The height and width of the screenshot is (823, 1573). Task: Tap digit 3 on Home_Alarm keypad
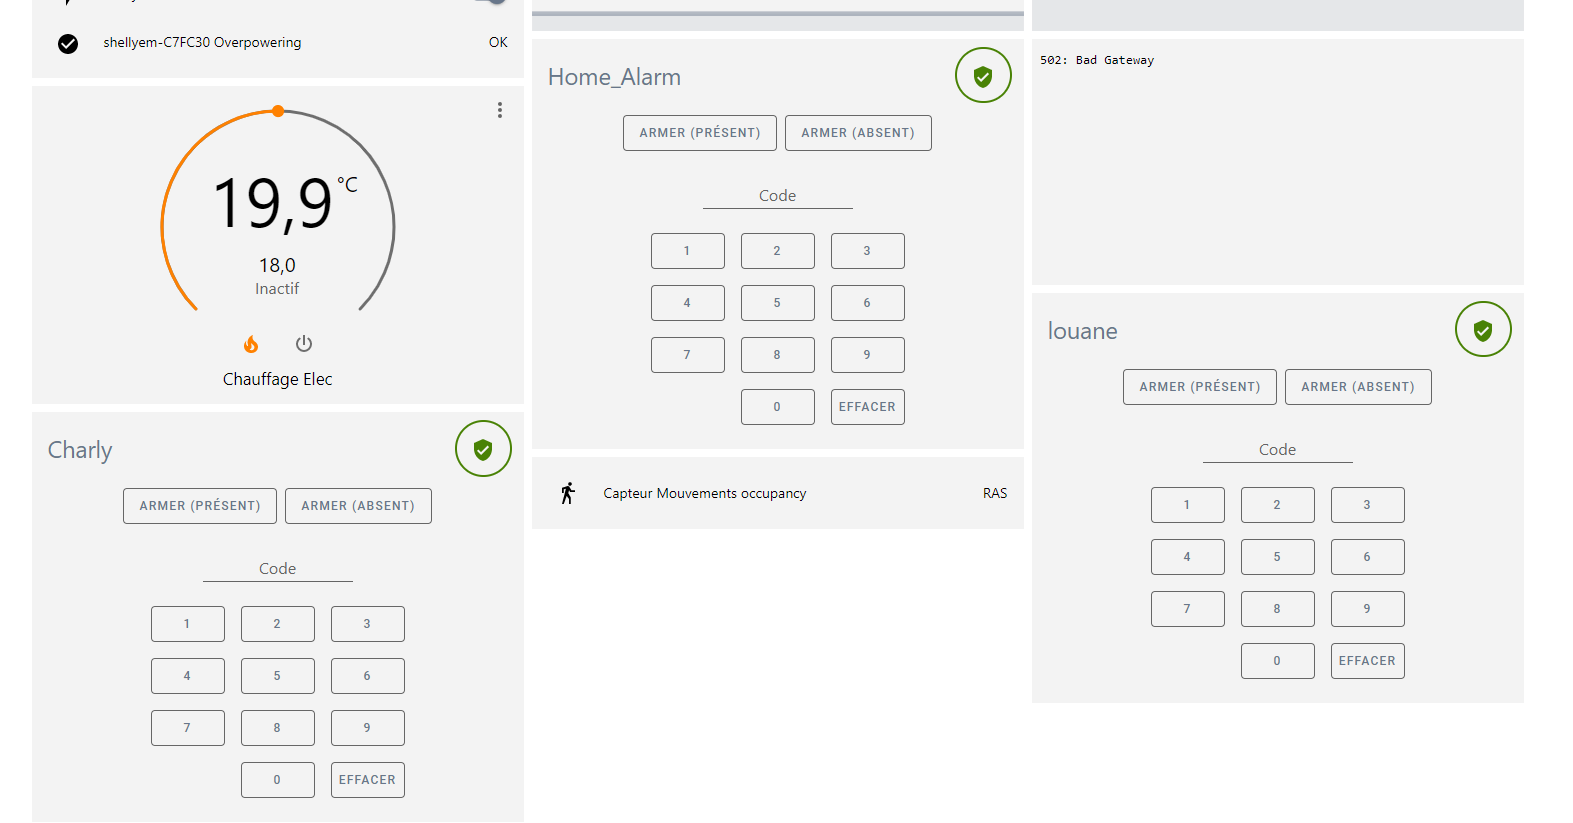click(x=868, y=251)
